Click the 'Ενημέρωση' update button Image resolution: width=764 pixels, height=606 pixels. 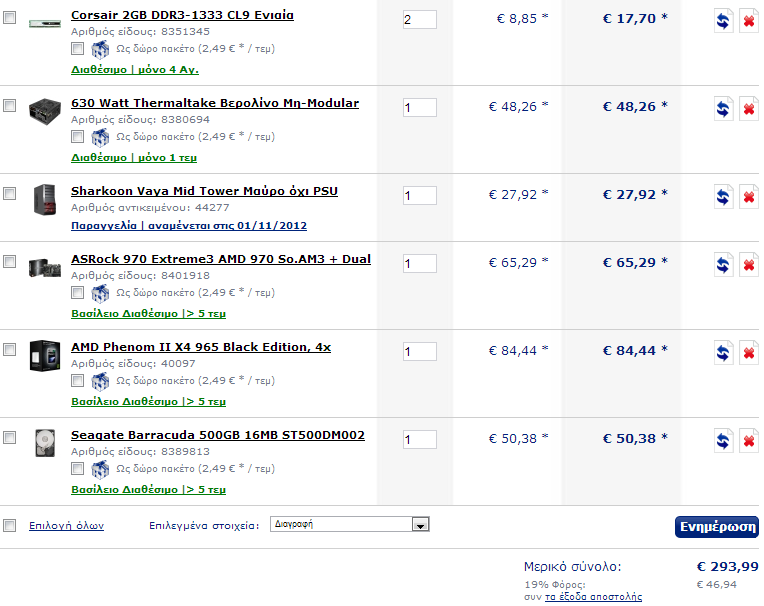coord(717,527)
